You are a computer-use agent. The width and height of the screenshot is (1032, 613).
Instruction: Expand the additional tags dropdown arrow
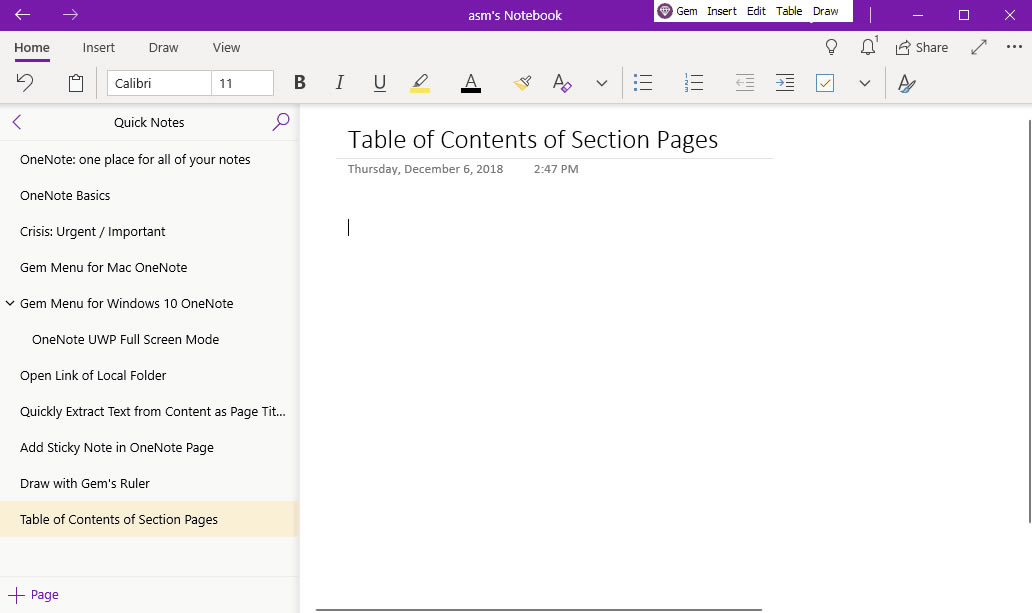[864, 83]
